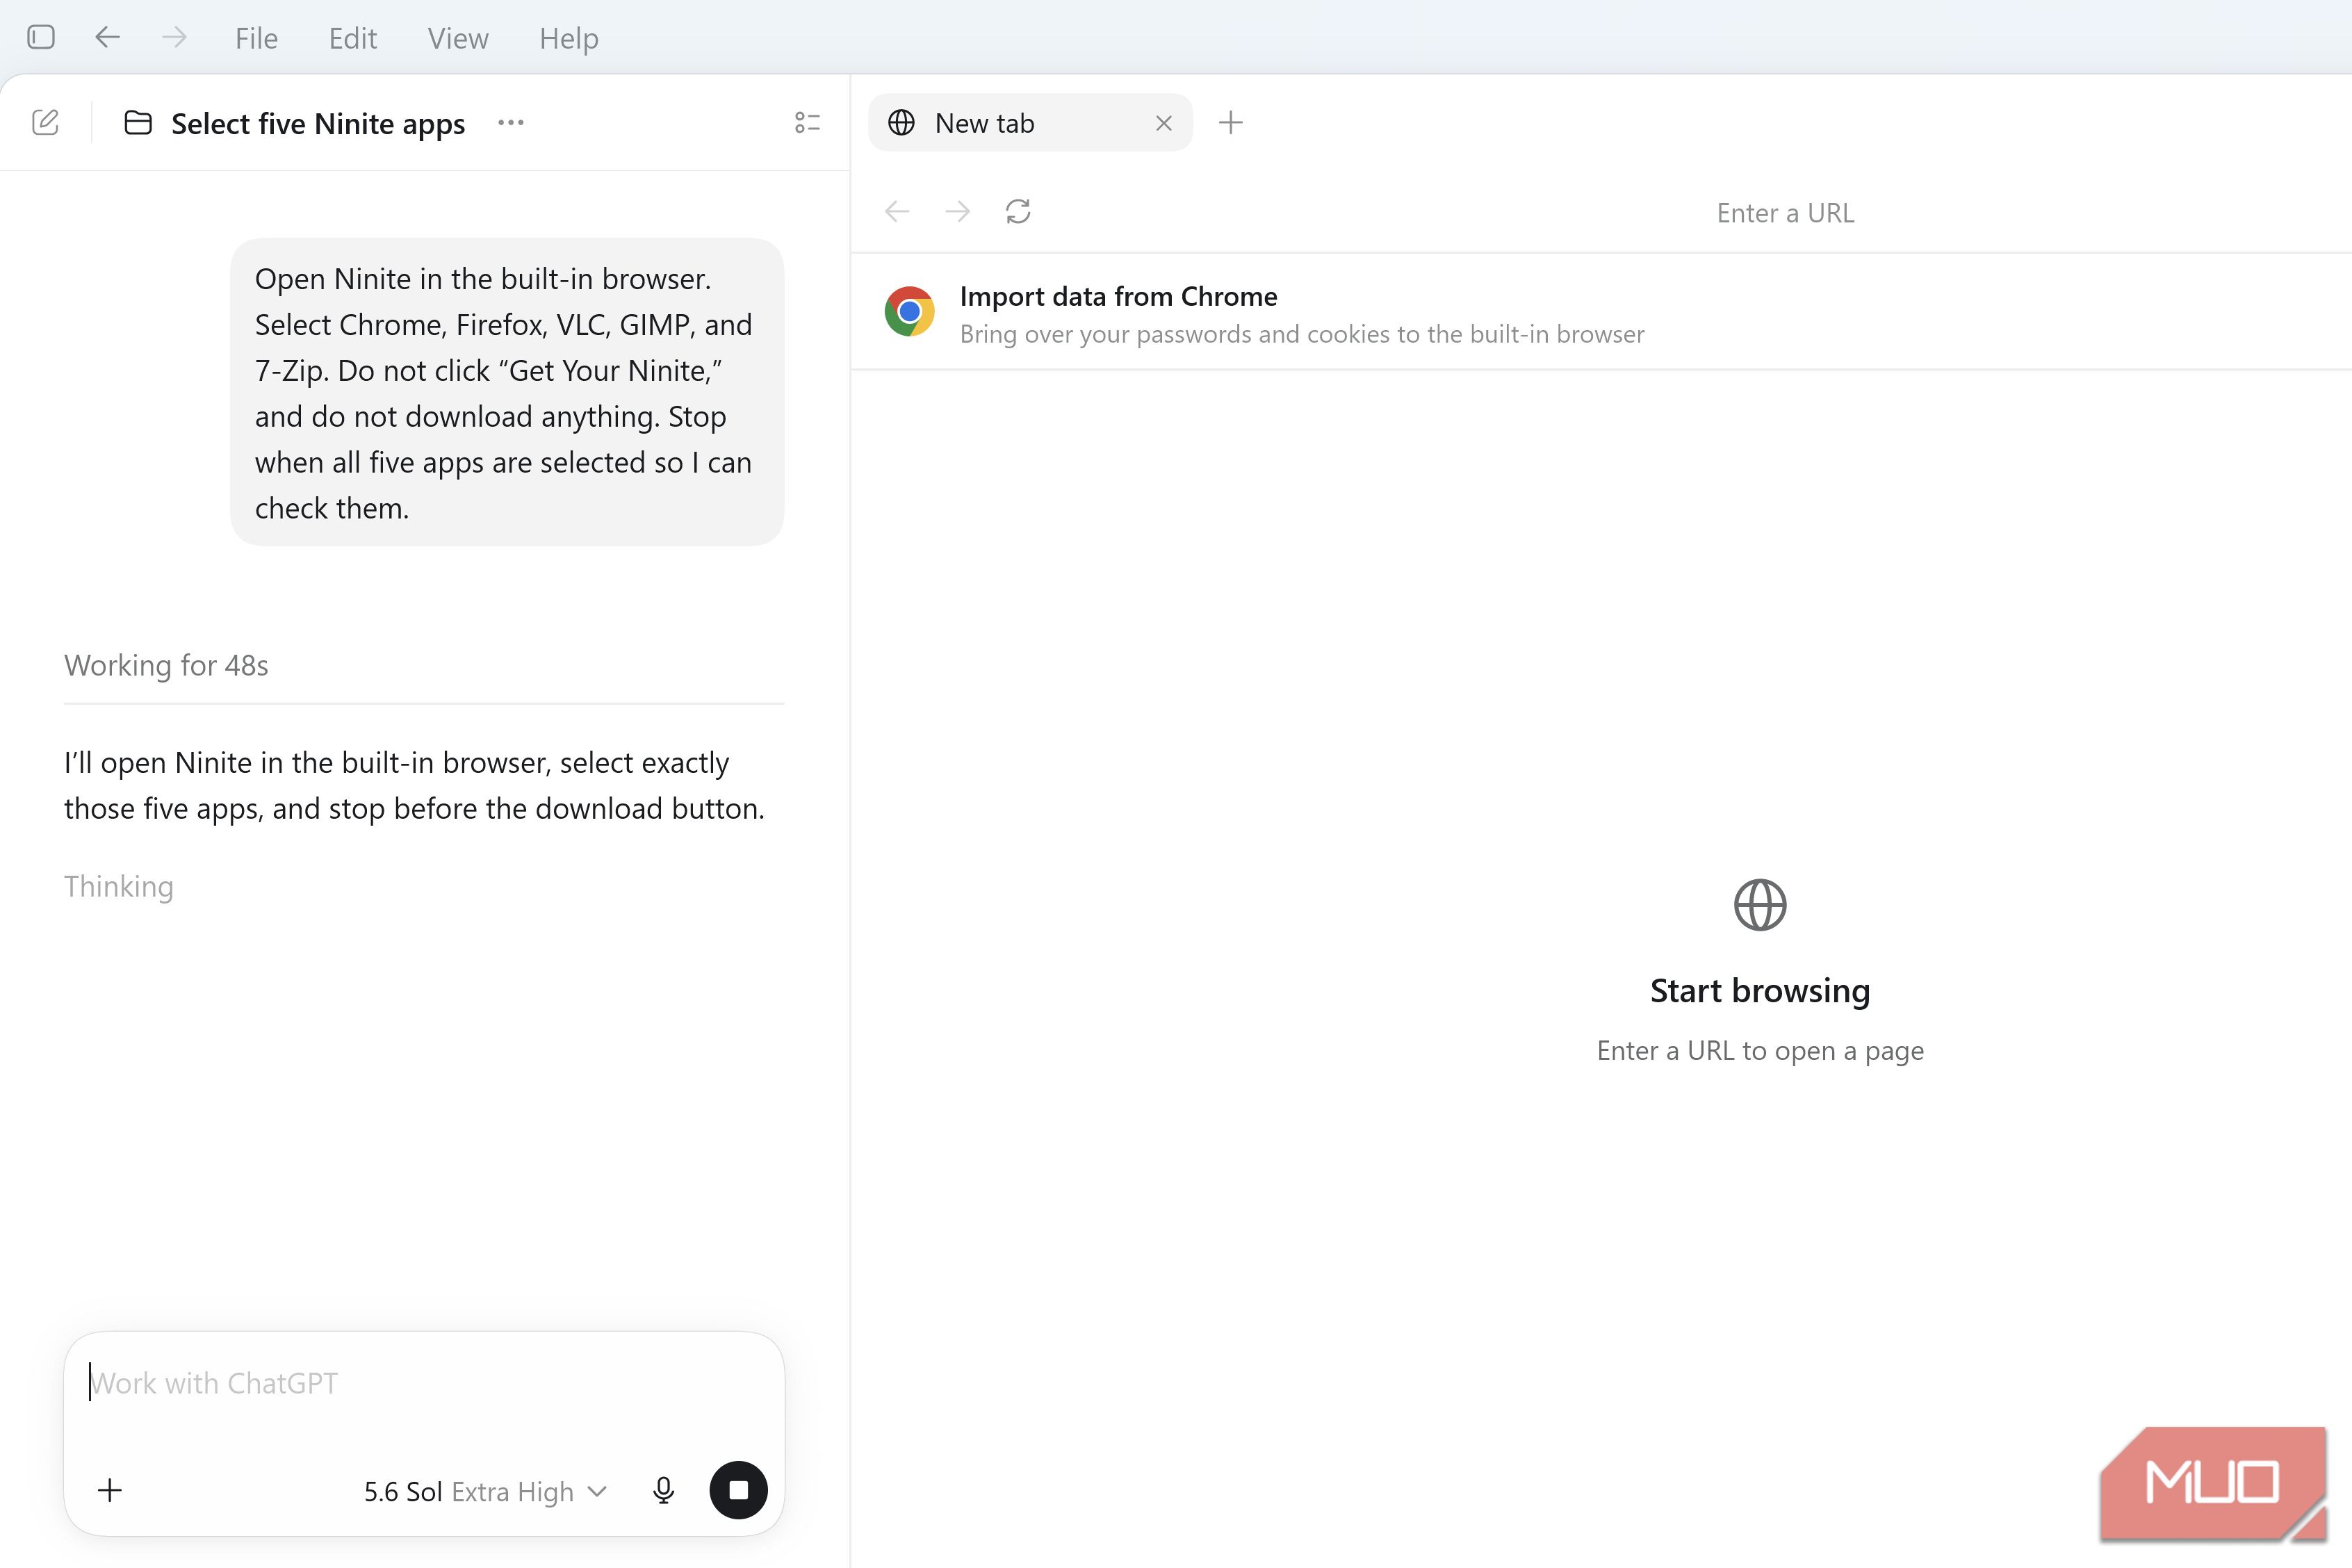Click the 'Select five Ninite apps' title
Image resolution: width=2352 pixels, height=1568 pixels.
[318, 124]
